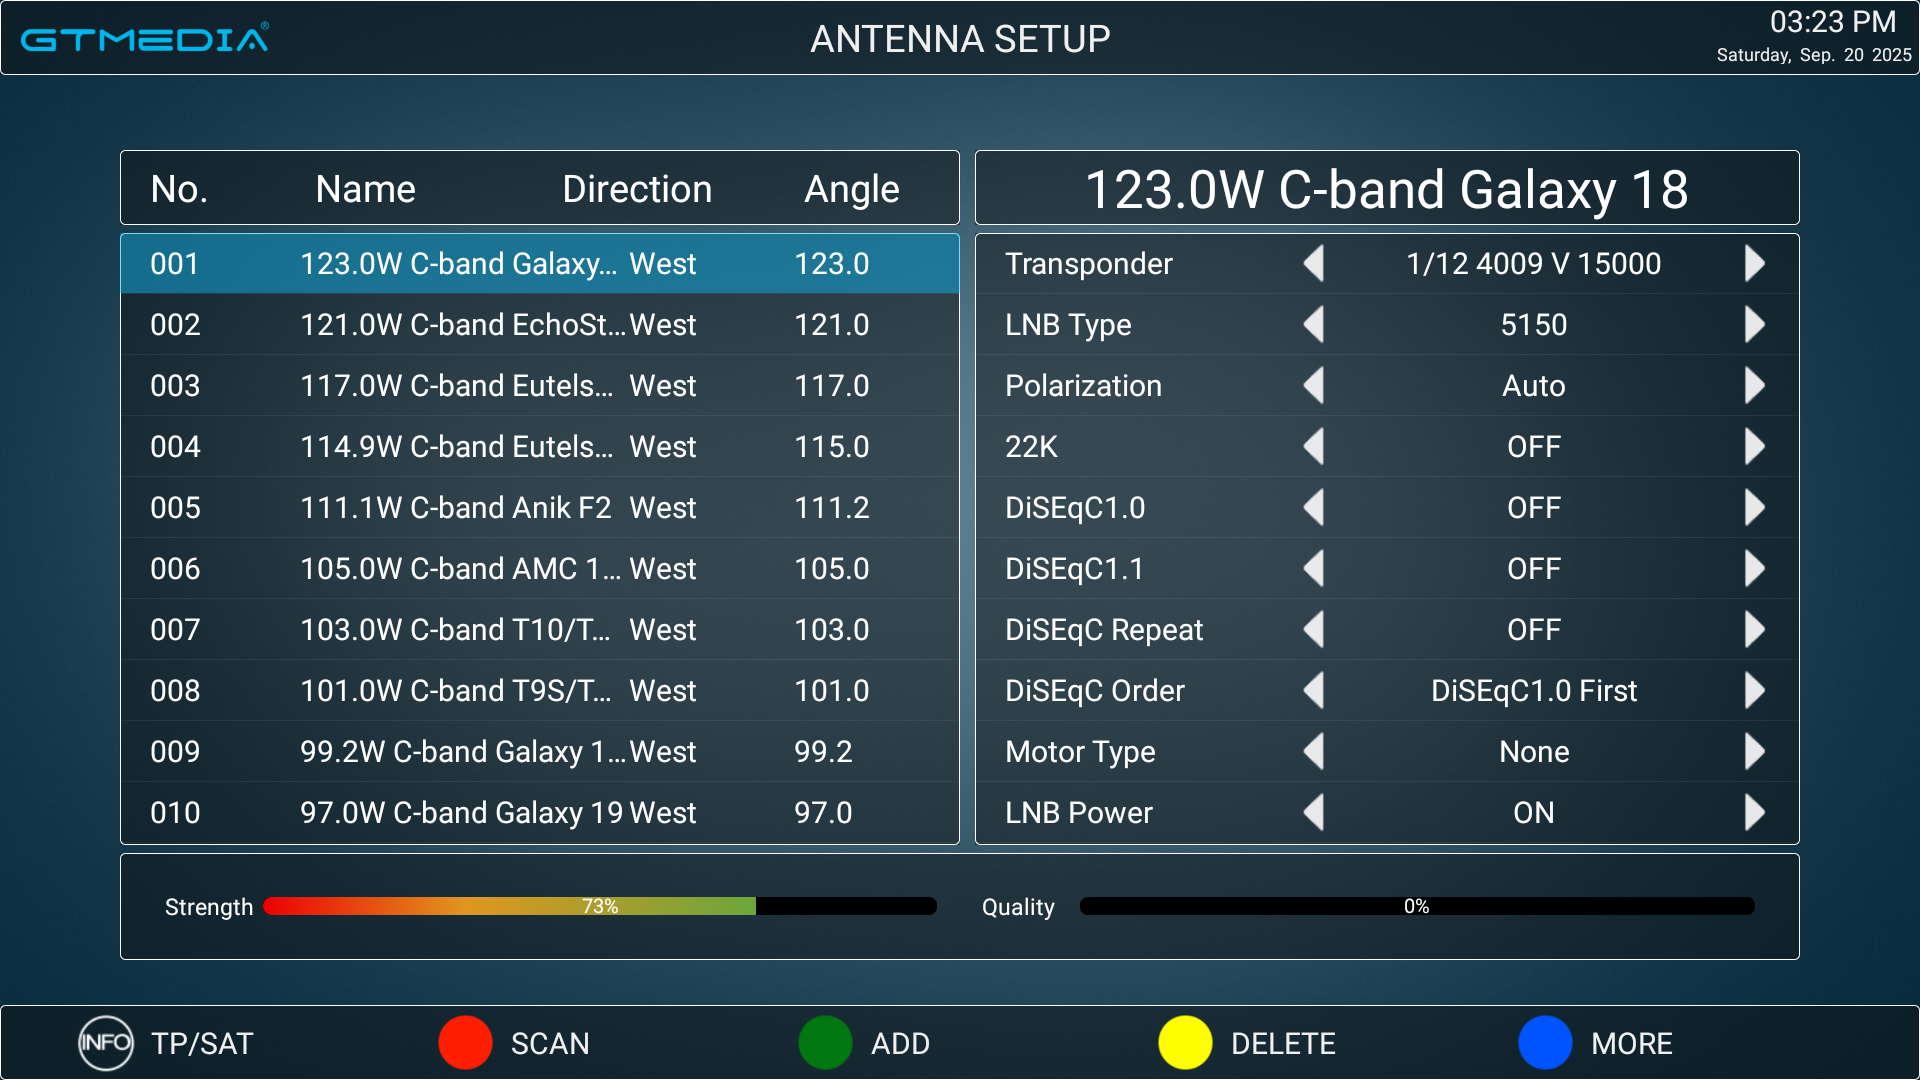This screenshot has height=1080, width=1920.
Task: Toggle LNB Power with right arrow
Action: point(1754,813)
